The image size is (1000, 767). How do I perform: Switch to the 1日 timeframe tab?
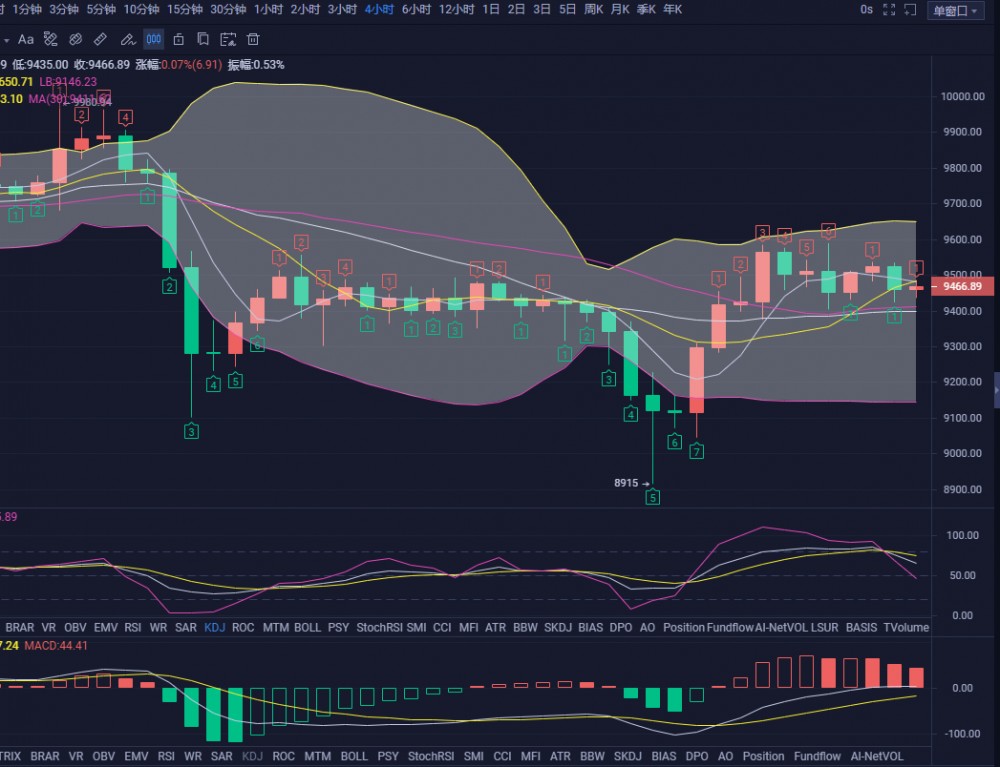(491, 9)
